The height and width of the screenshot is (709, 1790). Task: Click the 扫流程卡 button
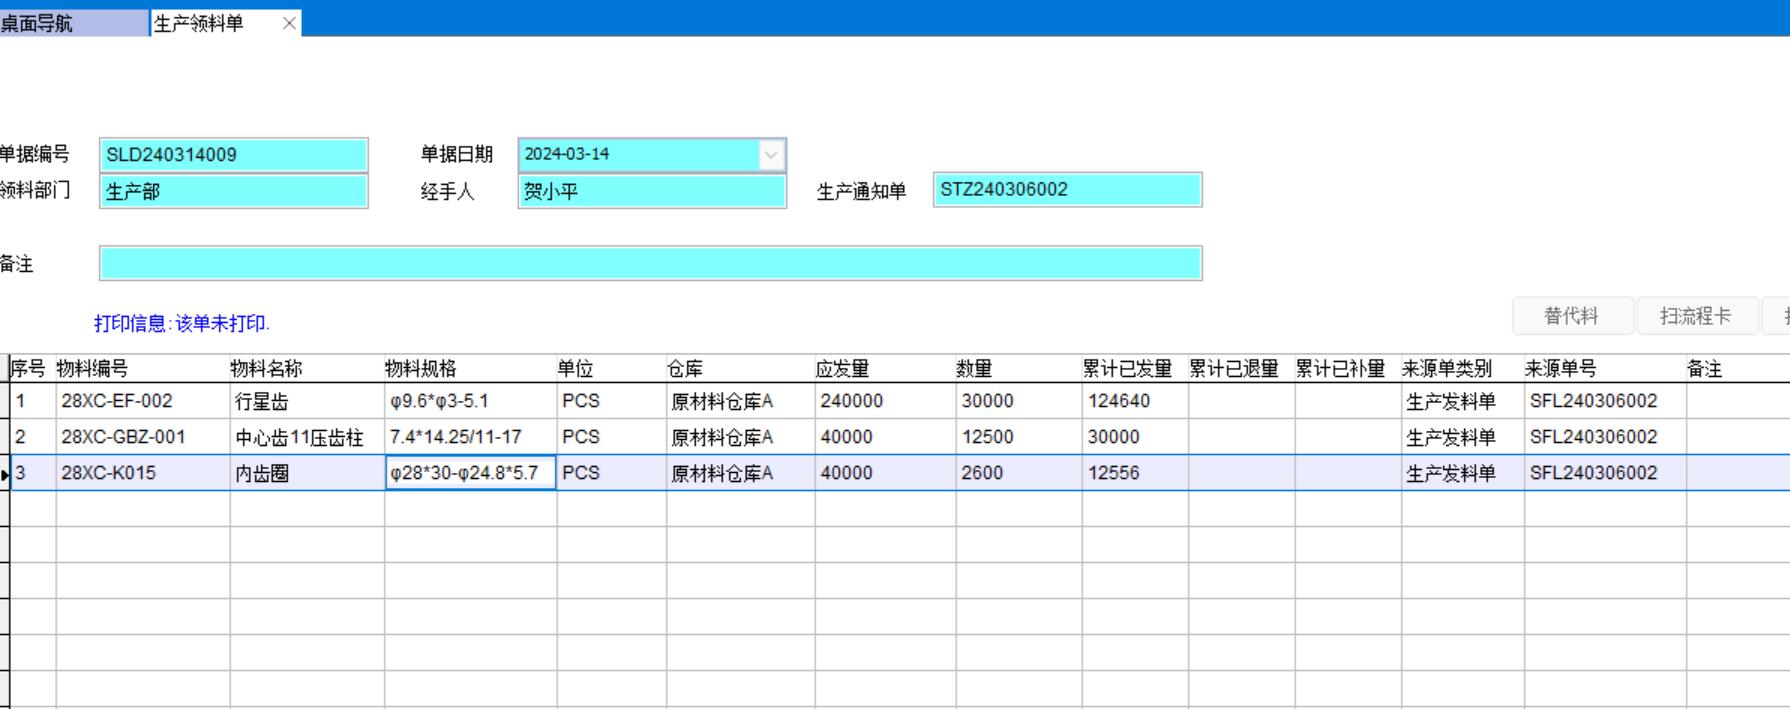coord(1696,316)
